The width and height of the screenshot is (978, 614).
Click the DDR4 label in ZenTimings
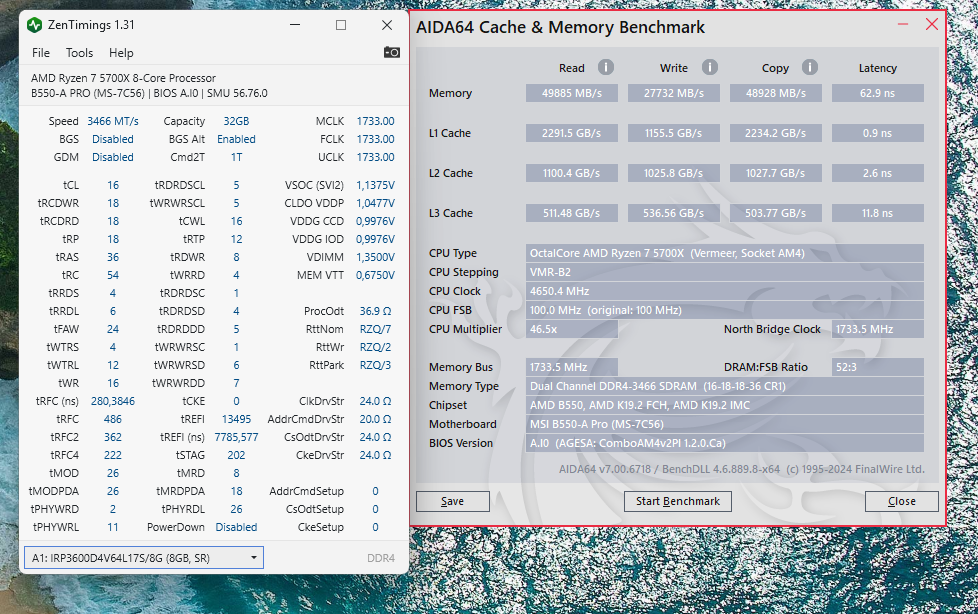(x=381, y=558)
